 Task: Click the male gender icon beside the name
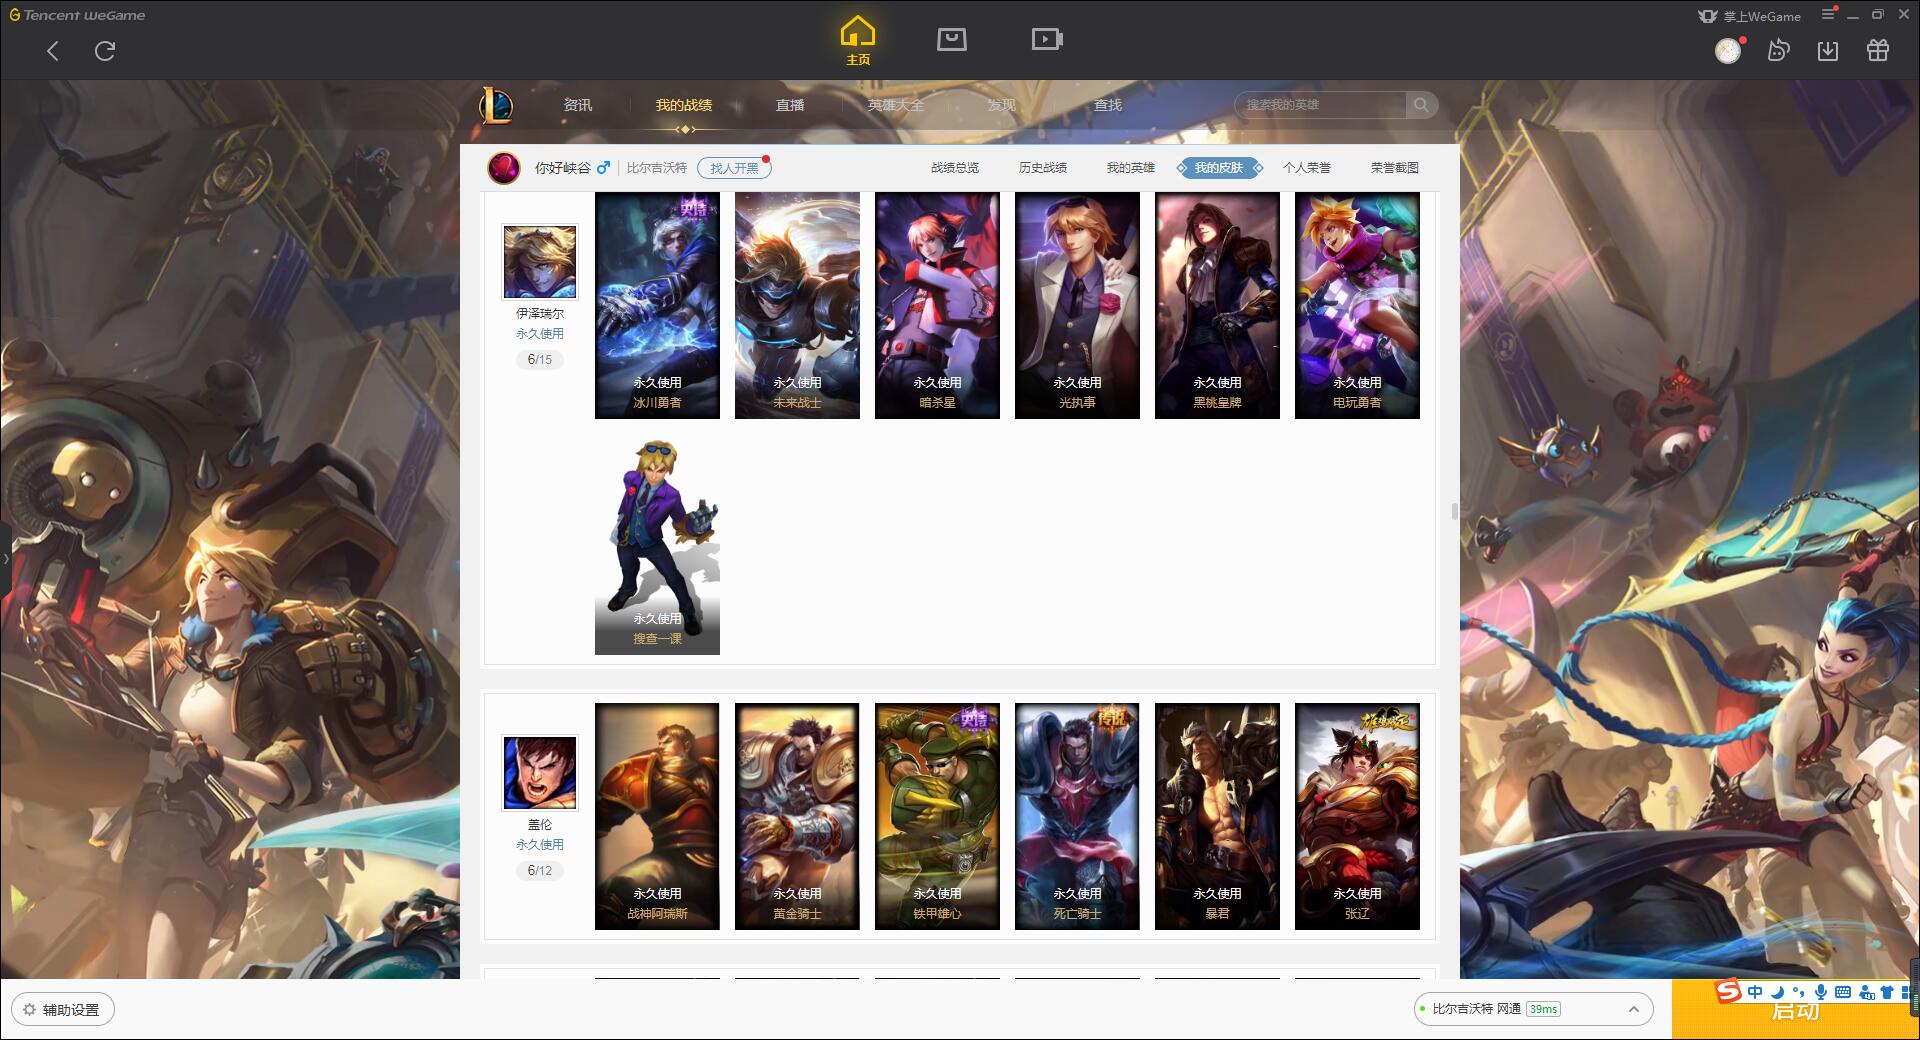(x=603, y=167)
